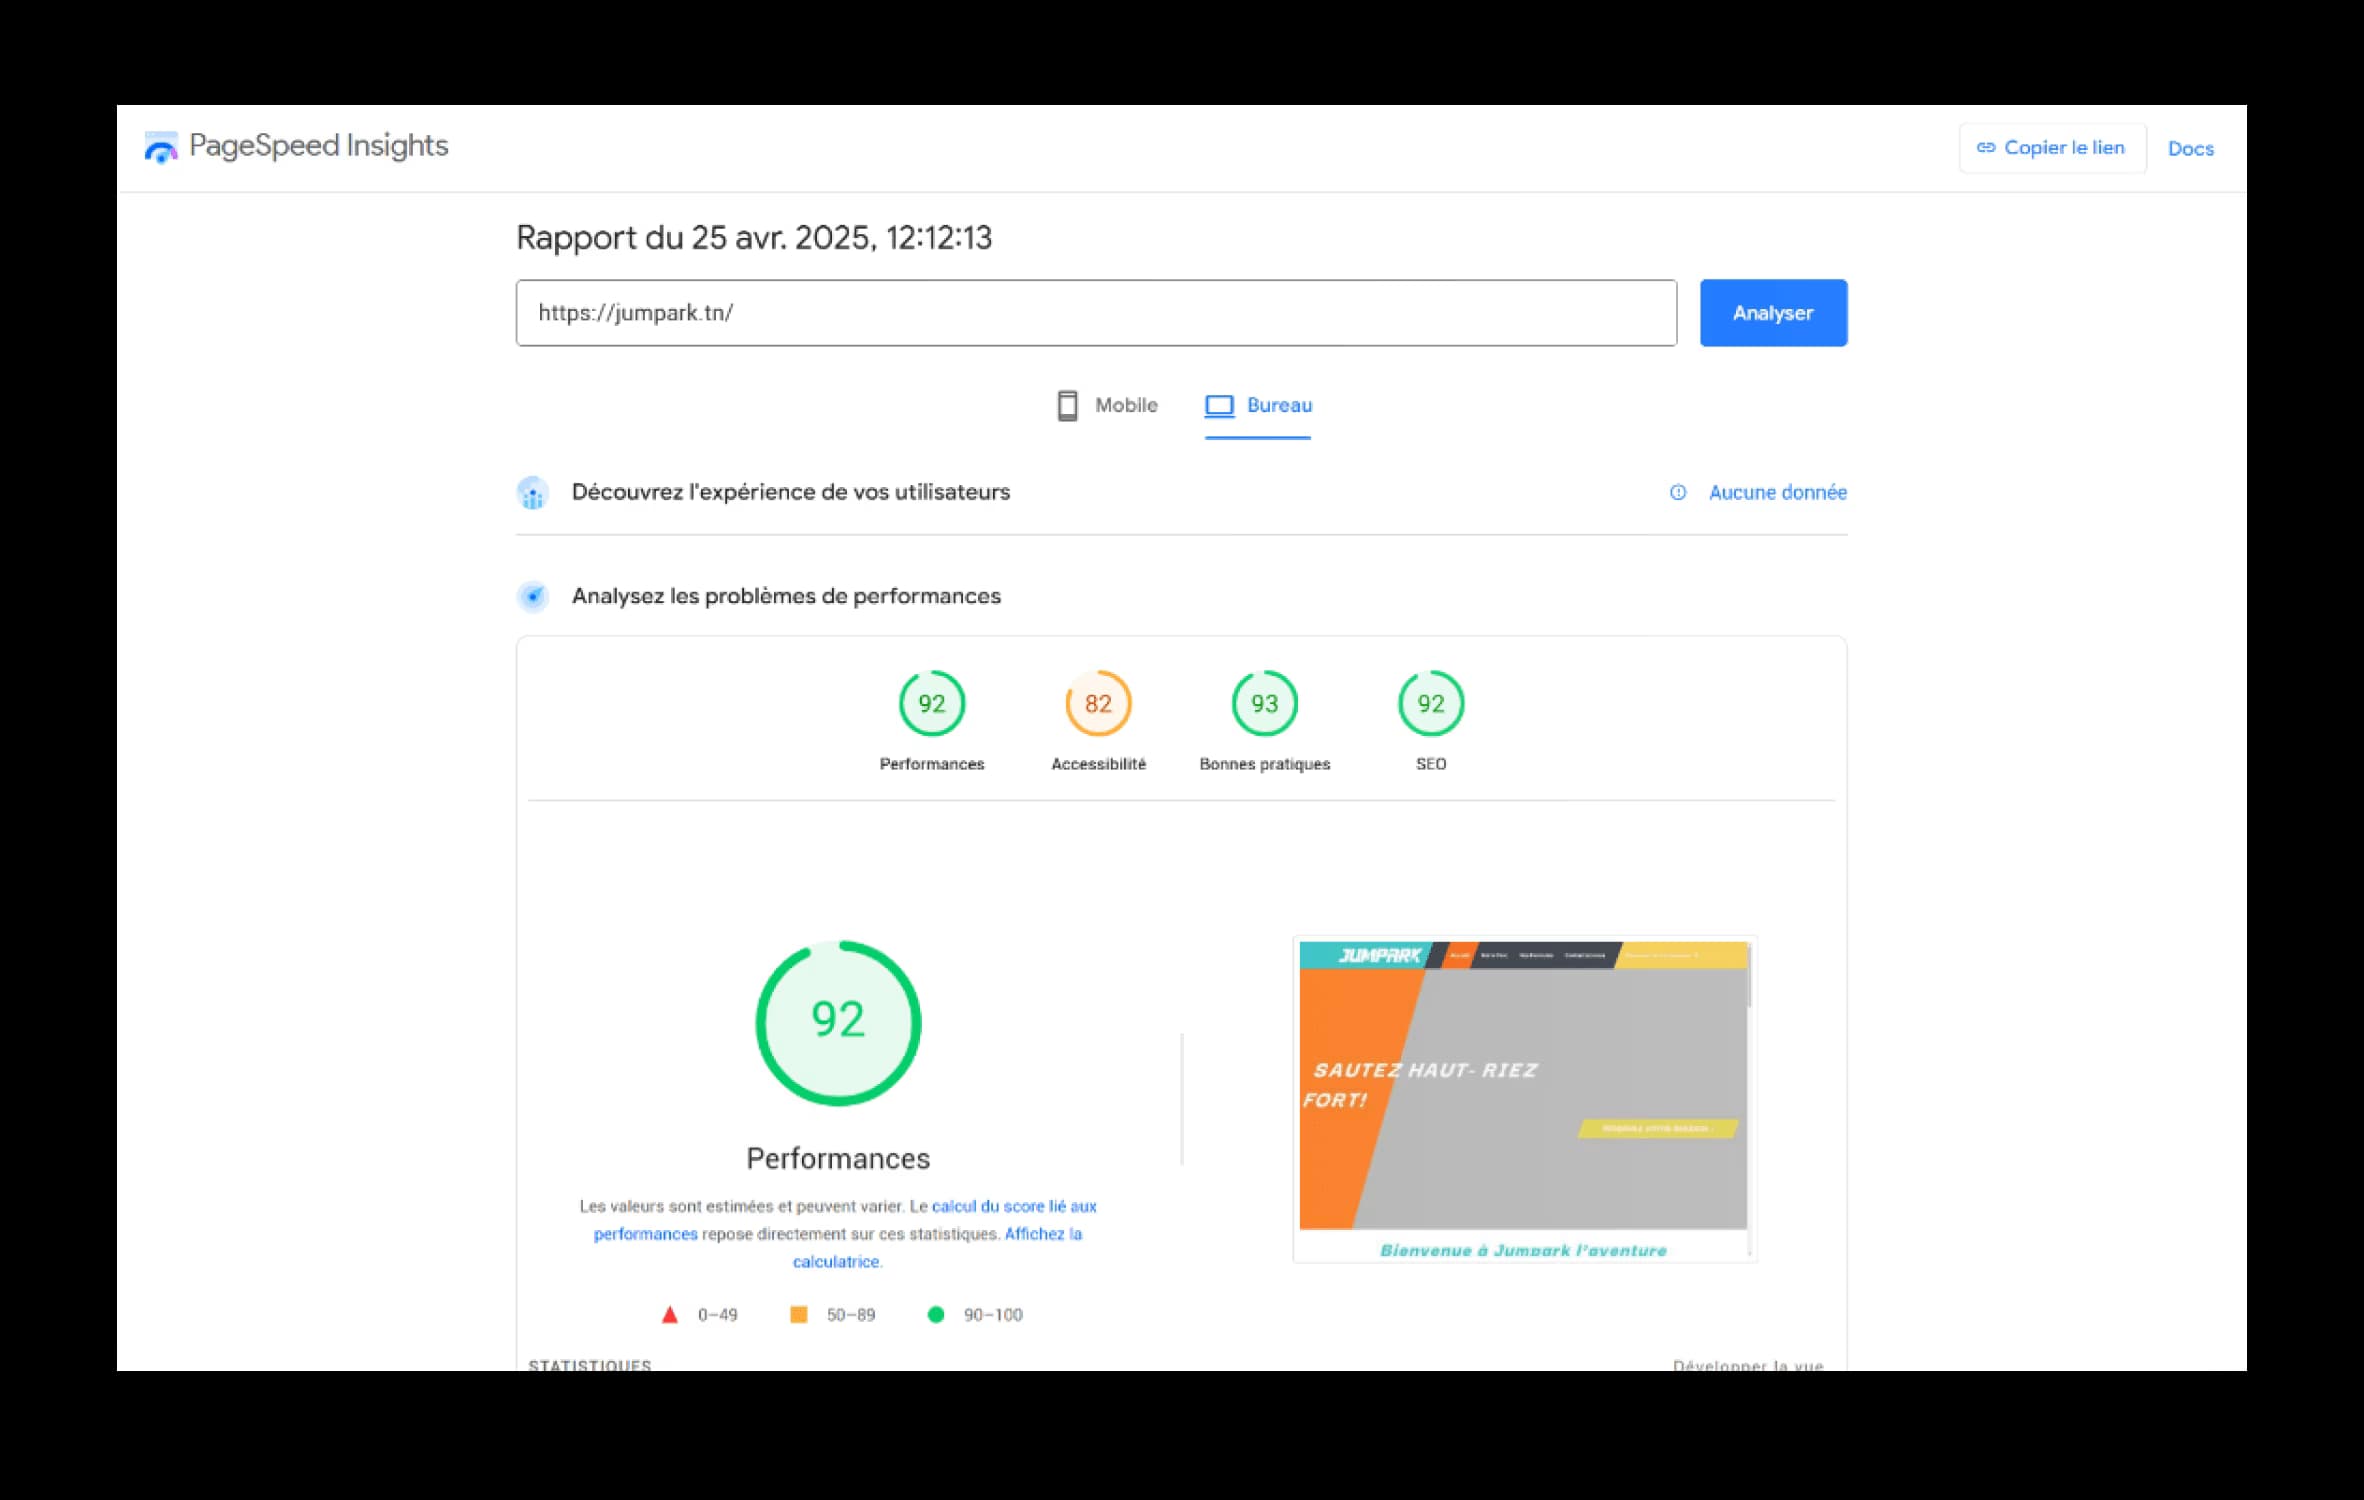Copy the report link with Copier le lien
This screenshot has width=2364, height=1500.
[x=2051, y=148]
